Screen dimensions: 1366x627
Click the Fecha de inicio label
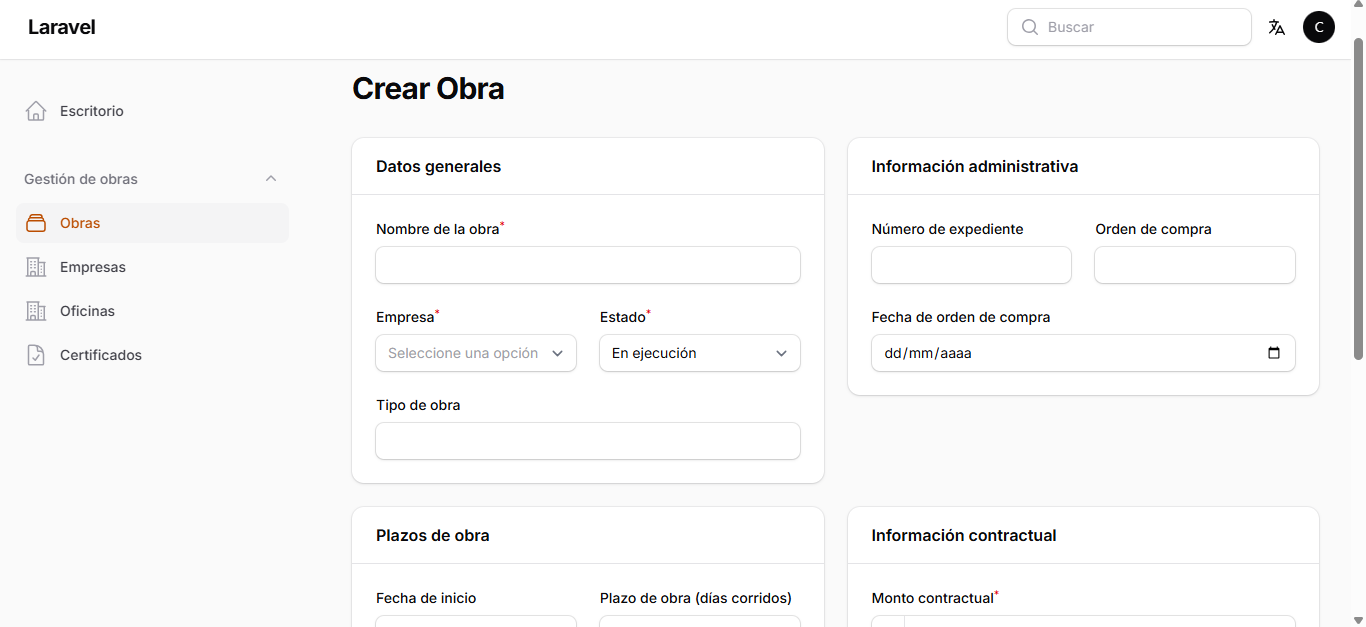[x=426, y=598]
